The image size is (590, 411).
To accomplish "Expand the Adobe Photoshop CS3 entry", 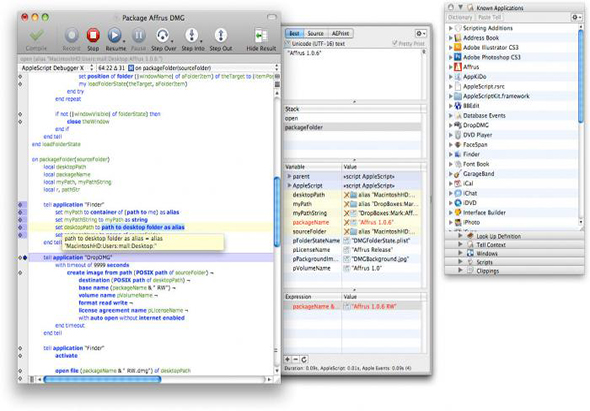I will [450, 57].
